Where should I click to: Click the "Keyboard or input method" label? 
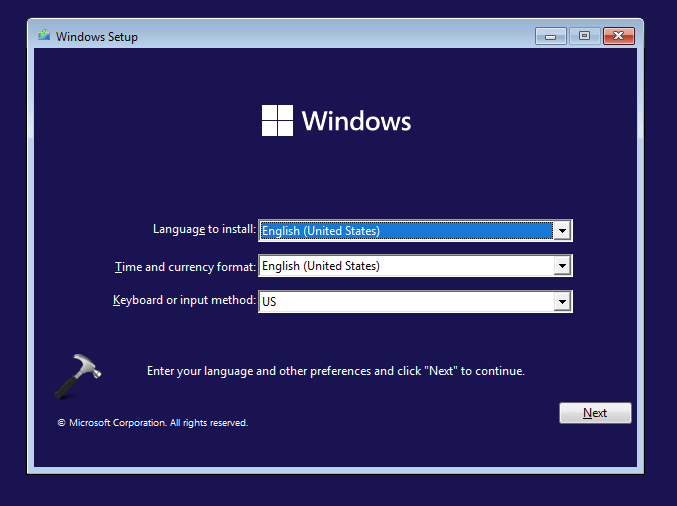click(x=184, y=300)
